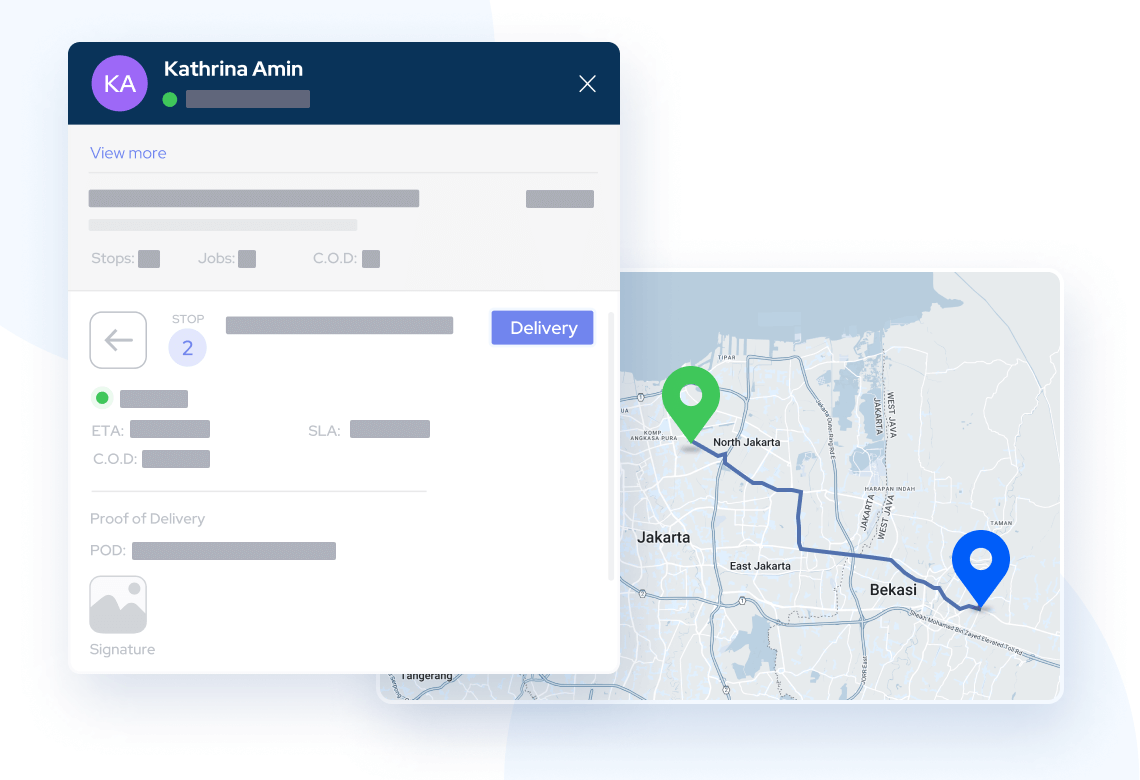Click the panel's vertical scrollbar

tap(611, 446)
